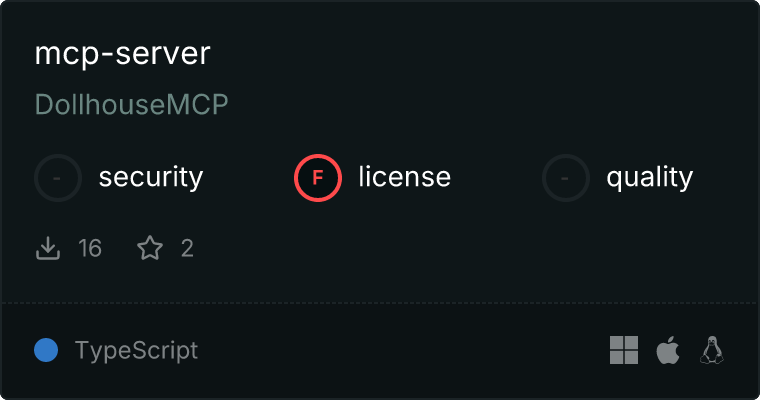Click the download arrow icon

(x=48, y=248)
